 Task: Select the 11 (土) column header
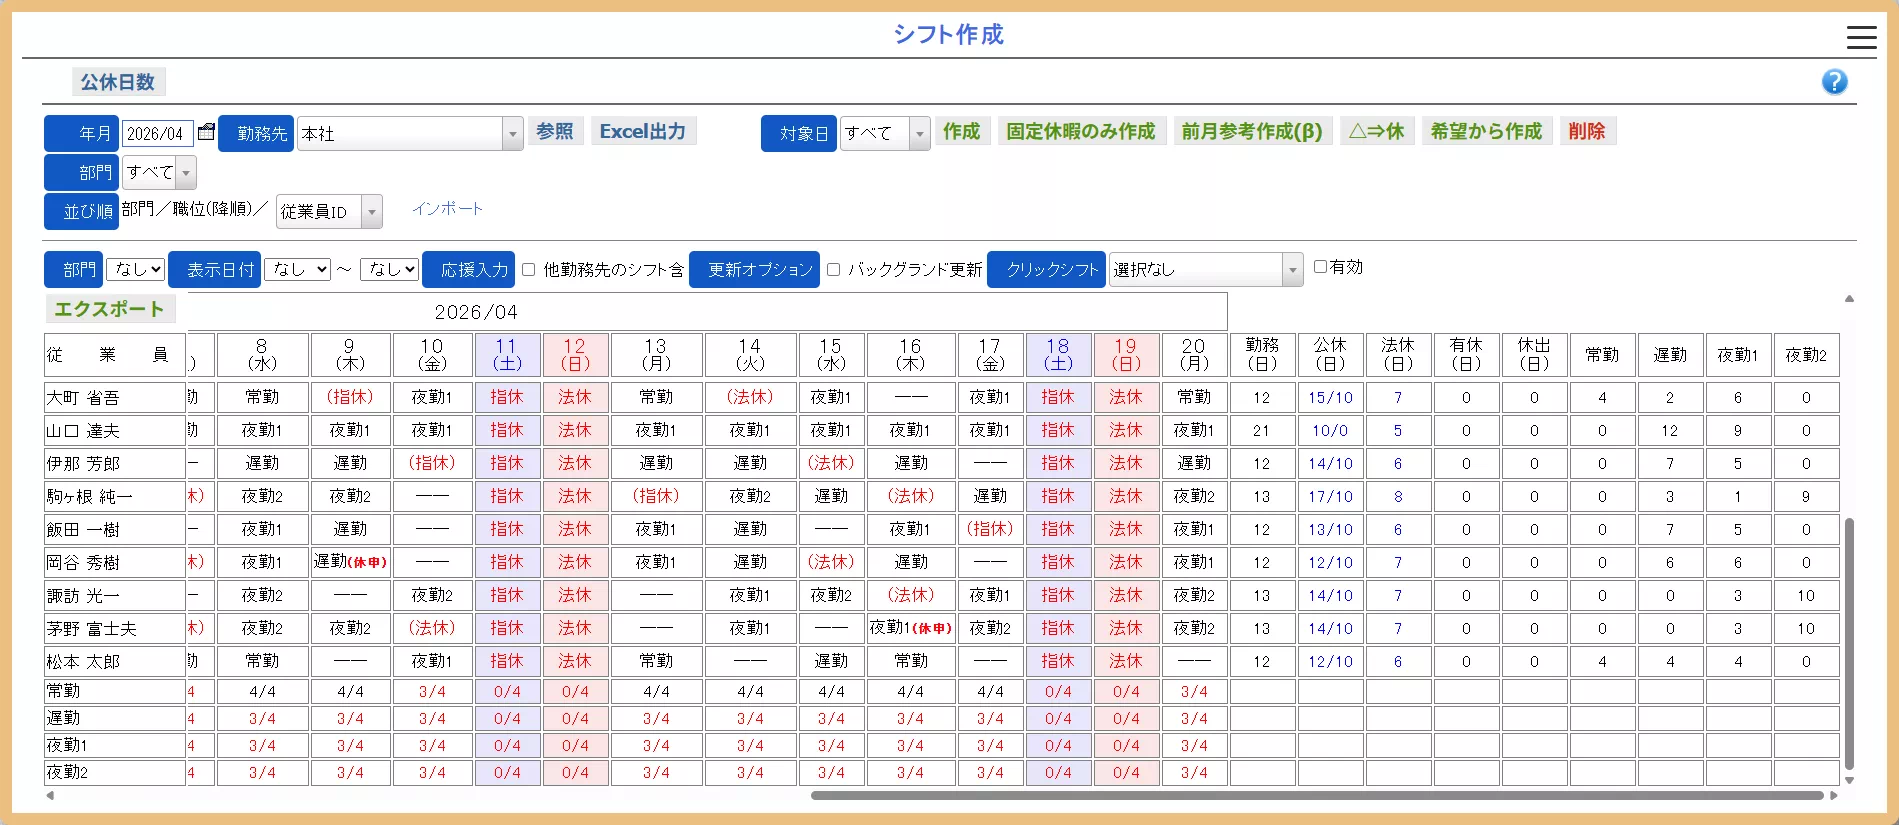pyautogui.click(x=507, y=354)
